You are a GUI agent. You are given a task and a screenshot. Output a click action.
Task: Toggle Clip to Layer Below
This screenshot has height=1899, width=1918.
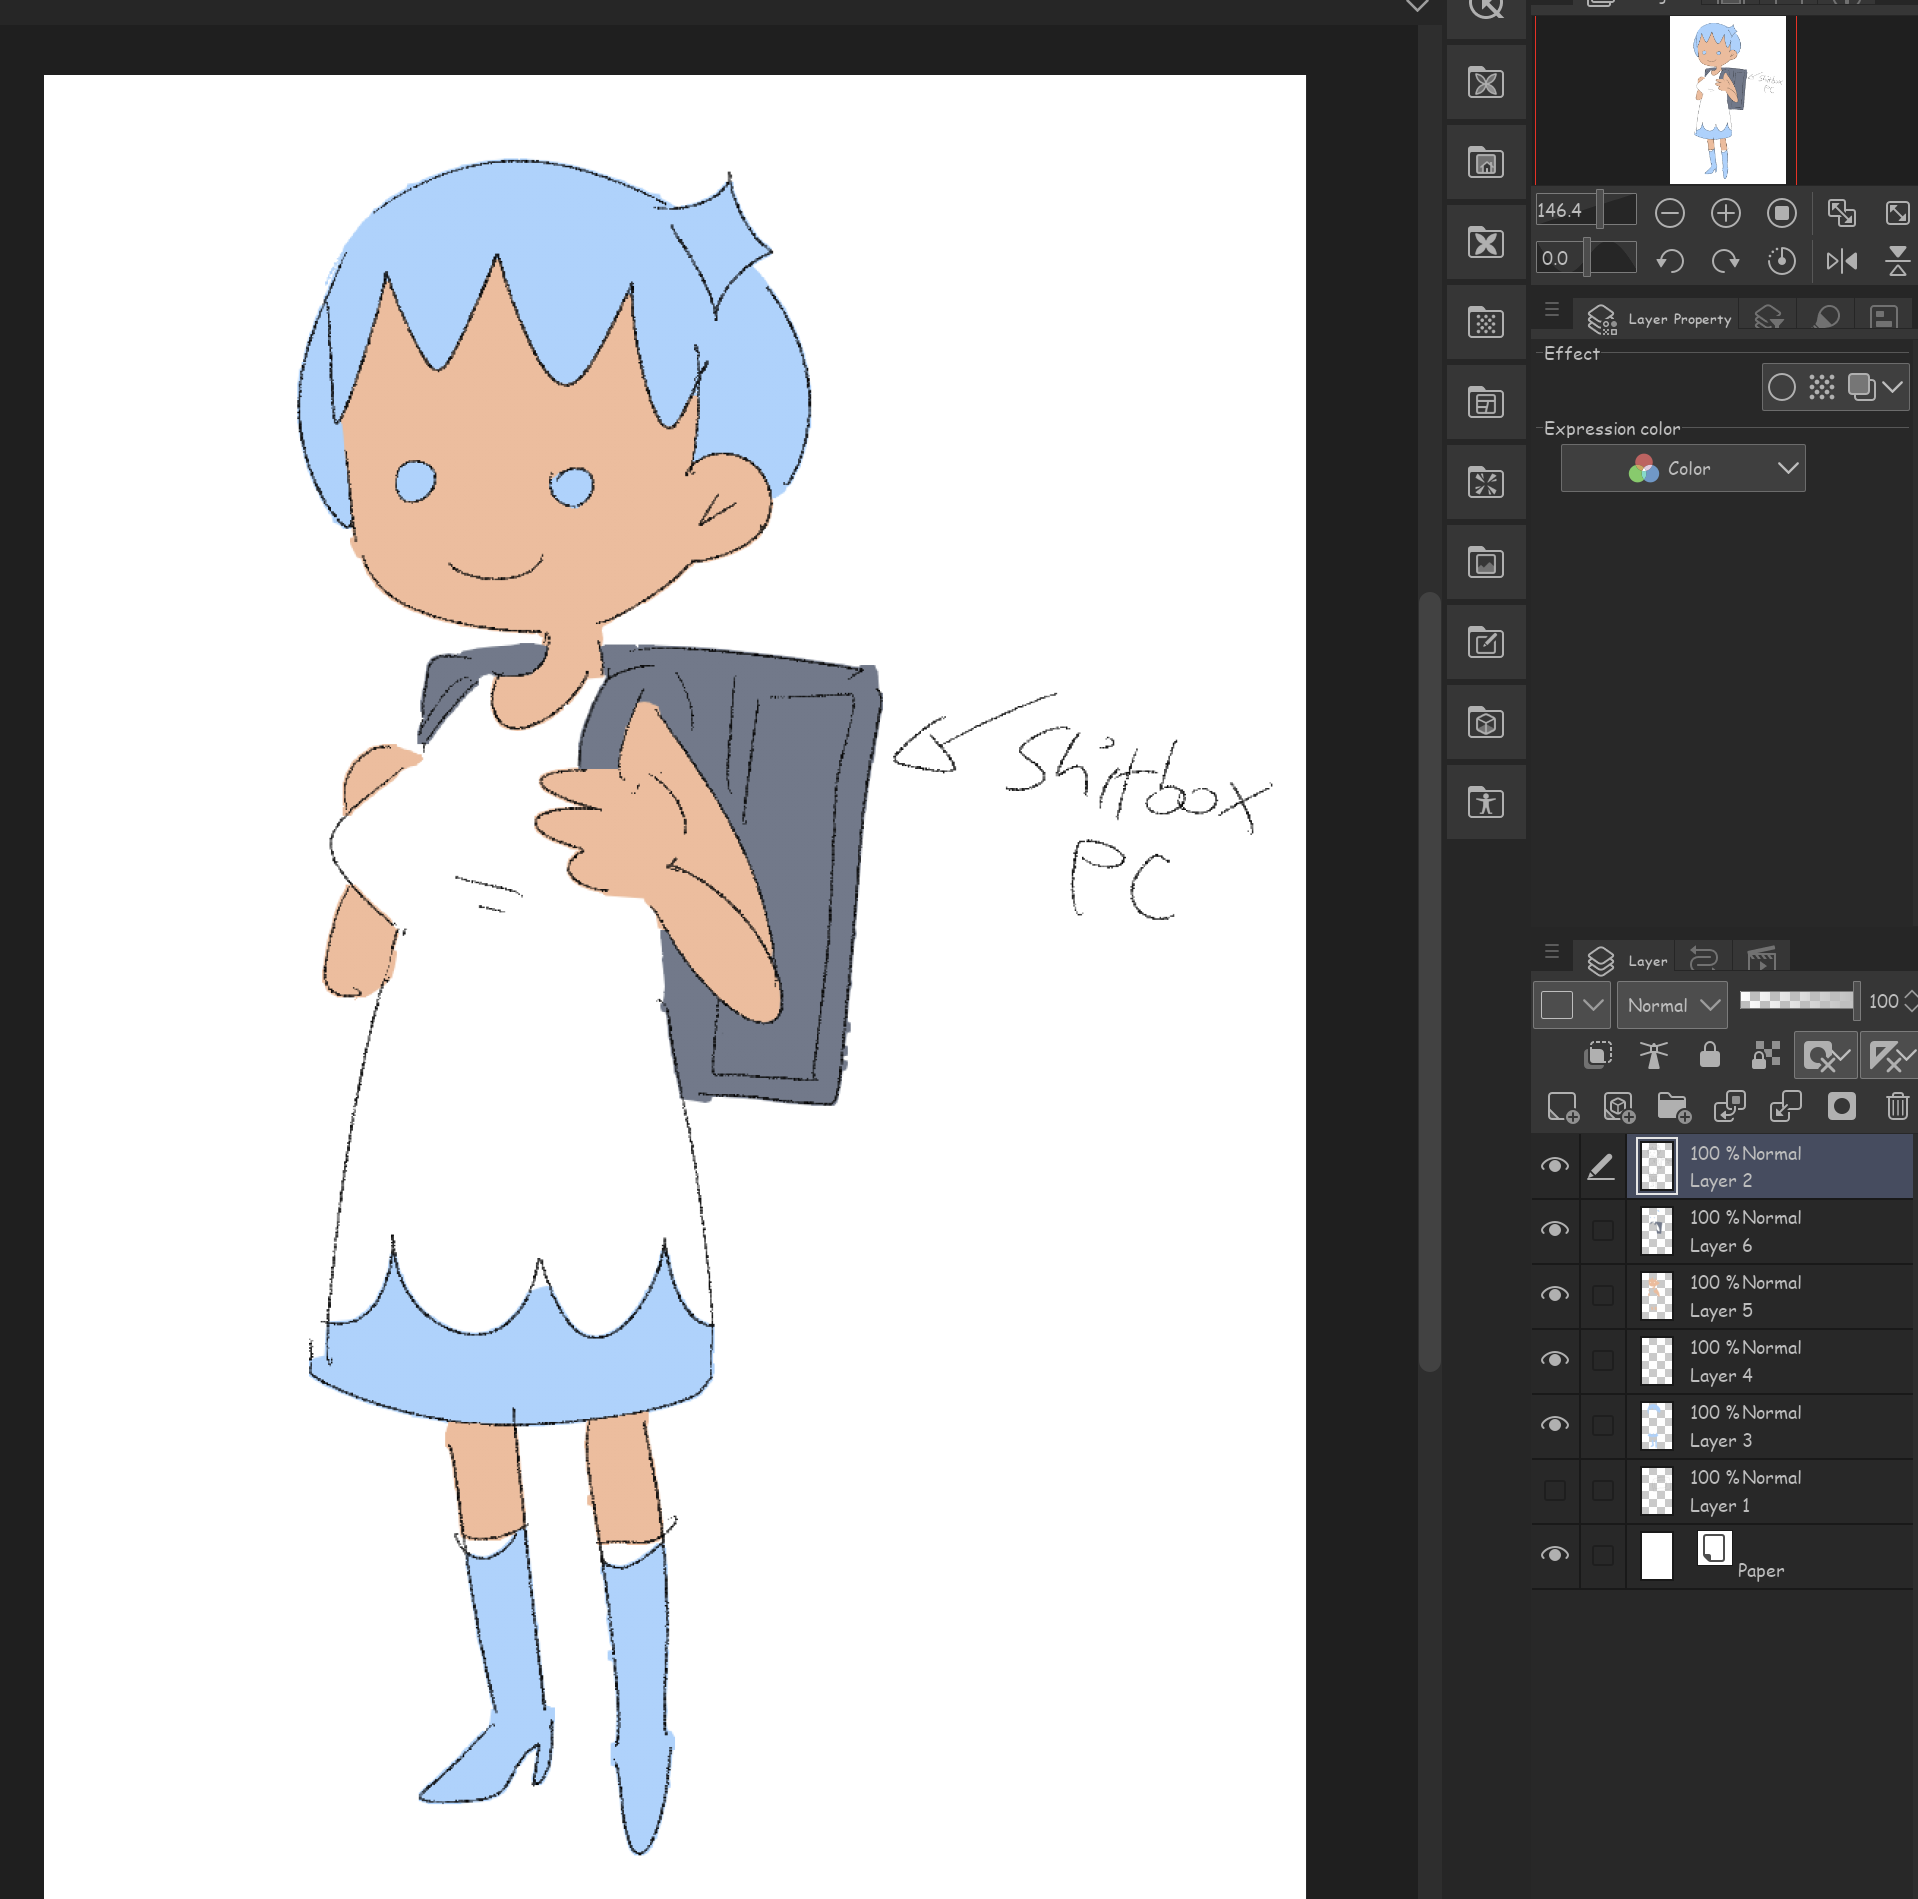click(1599, 1055)
